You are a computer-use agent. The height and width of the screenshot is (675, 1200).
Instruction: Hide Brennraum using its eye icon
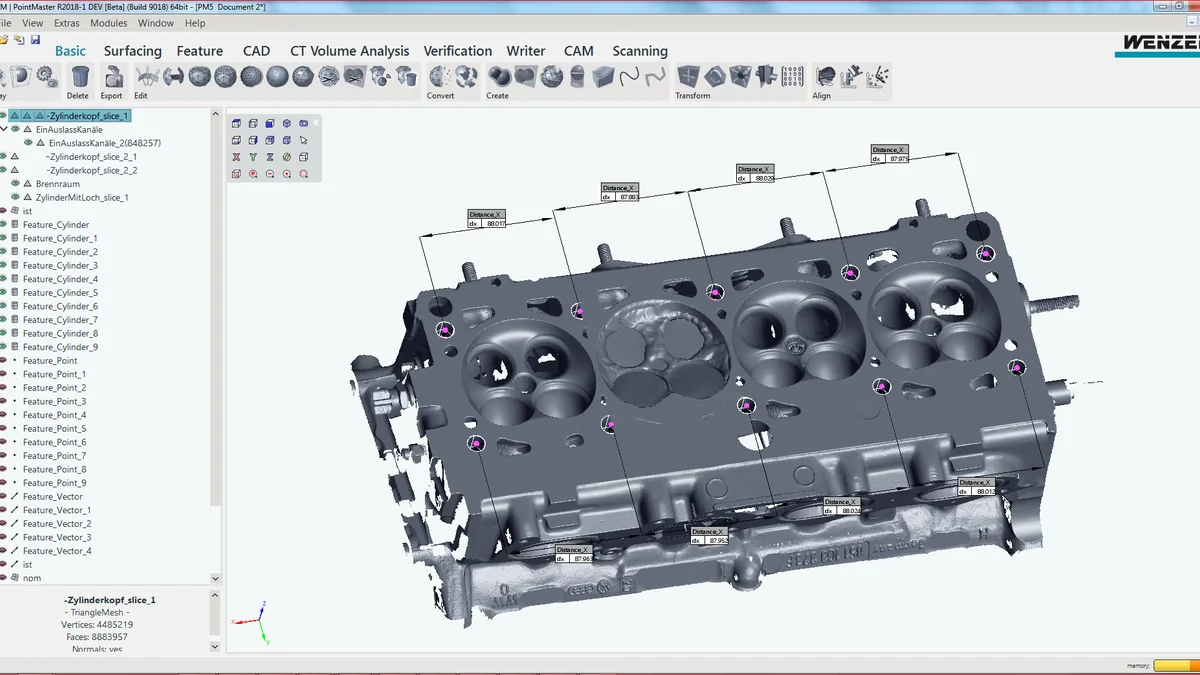(x=15, y=184)
